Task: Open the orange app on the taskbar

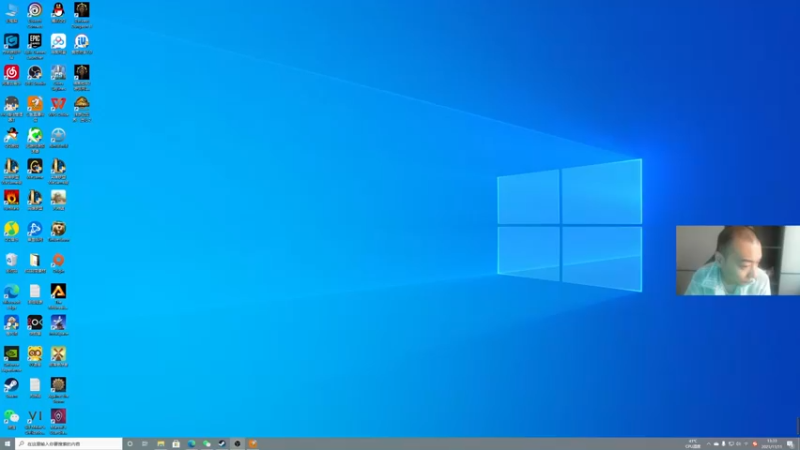Action: pos(253,444)
